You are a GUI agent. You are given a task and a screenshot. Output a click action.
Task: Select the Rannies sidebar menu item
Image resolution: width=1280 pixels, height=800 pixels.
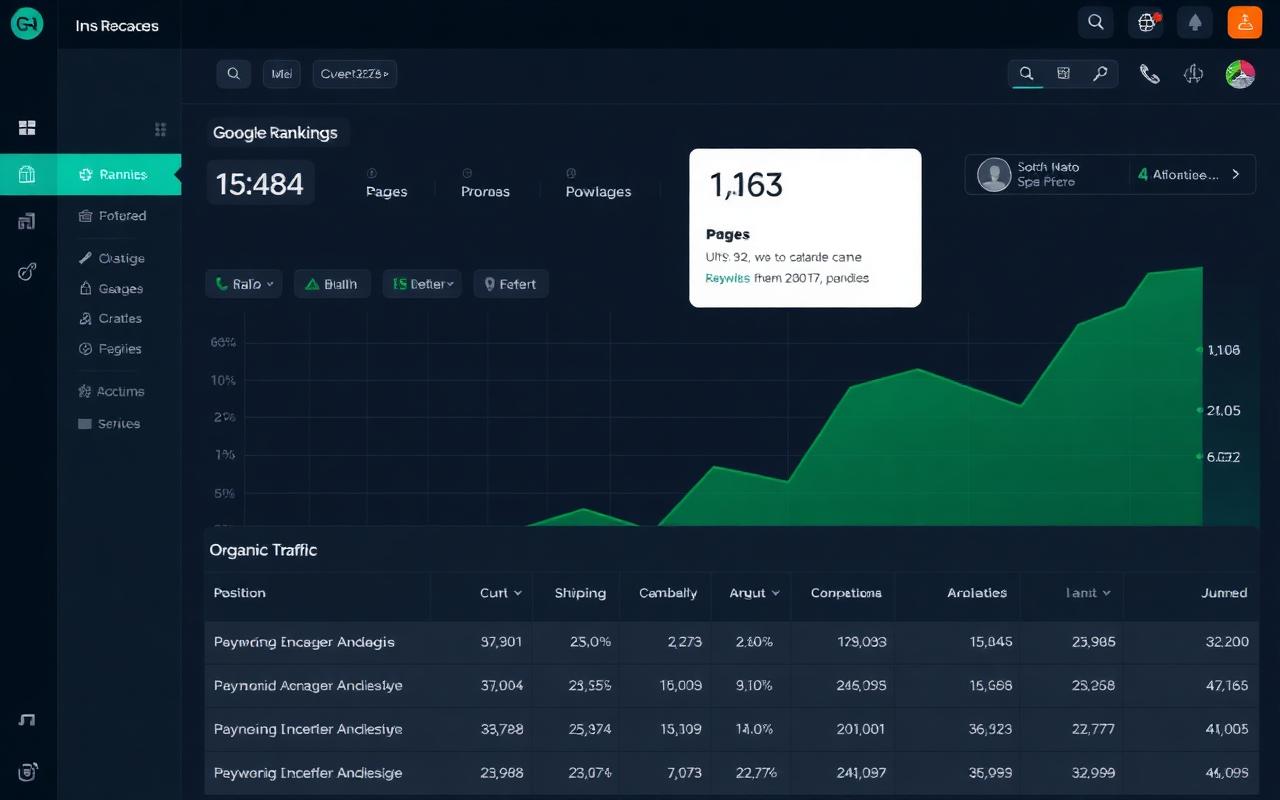[x=120, y=175]
